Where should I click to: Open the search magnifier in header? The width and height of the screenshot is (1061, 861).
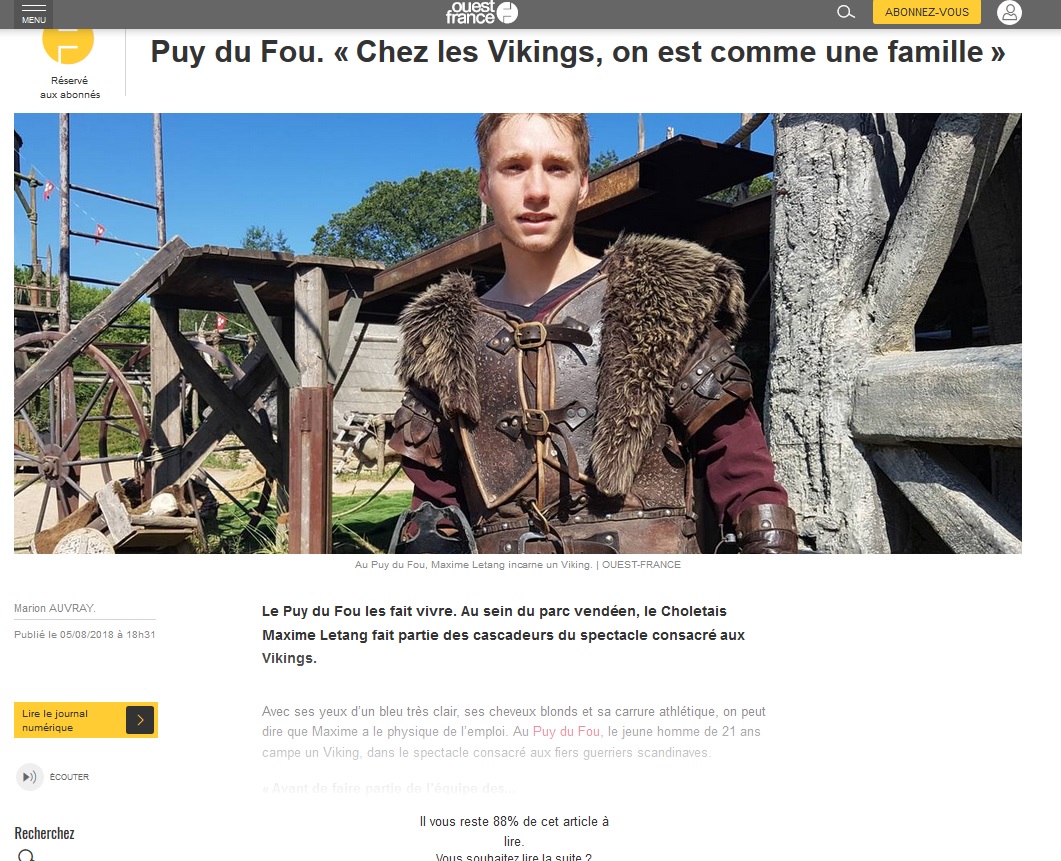tap(846, 12)
